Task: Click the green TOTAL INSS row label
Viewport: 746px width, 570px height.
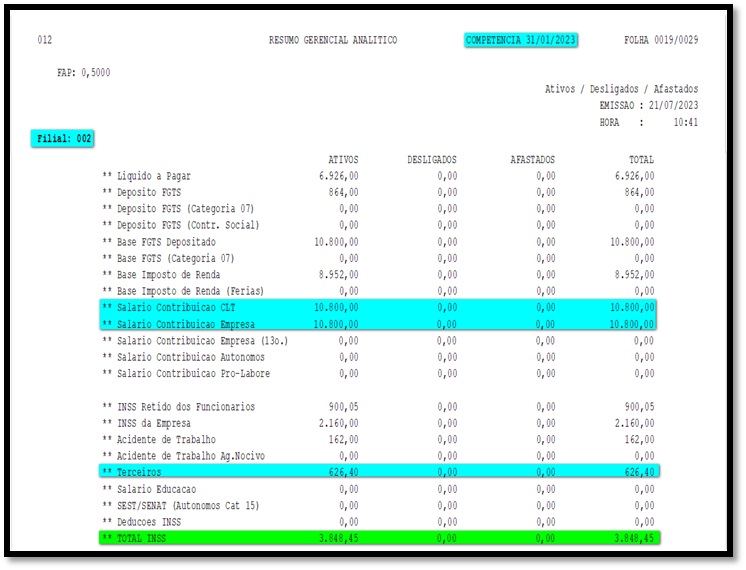Action: [141, 539]
